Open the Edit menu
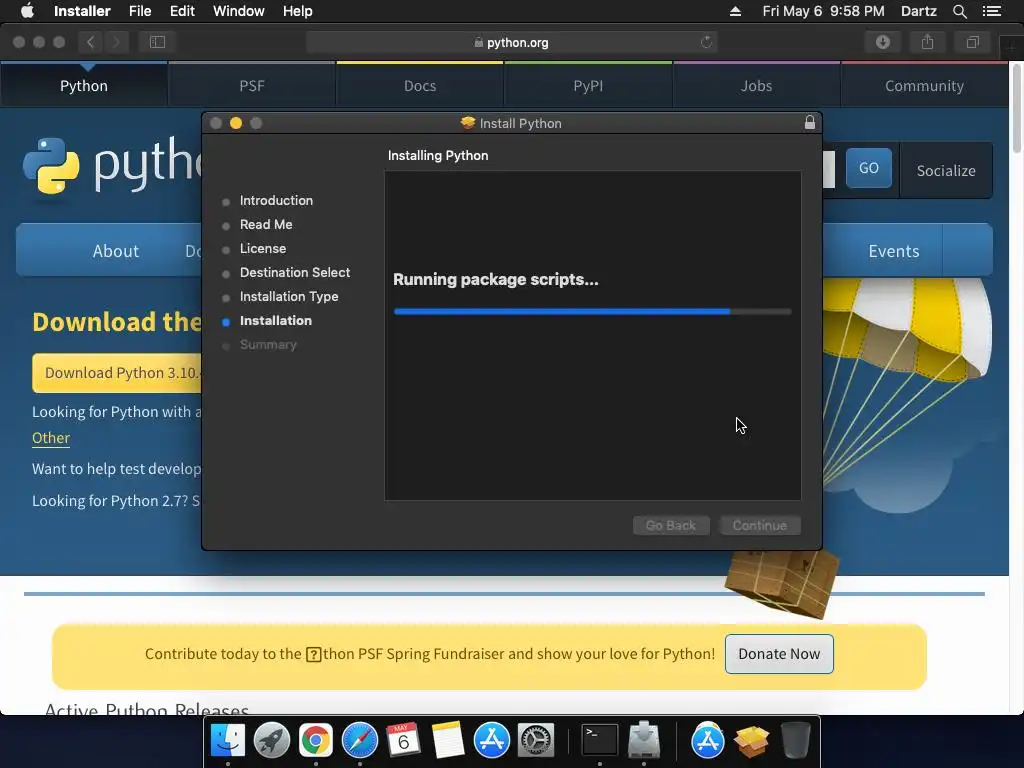 pyautogui.click(x=182, y=11)
